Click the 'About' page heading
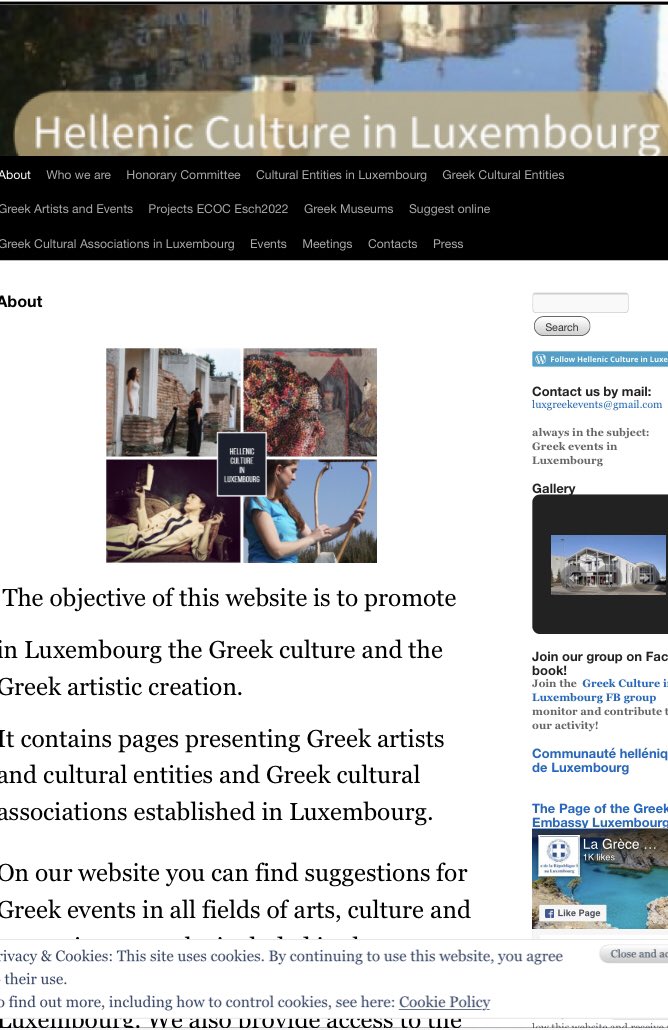The image size is (668, 1030). [21, 302]
